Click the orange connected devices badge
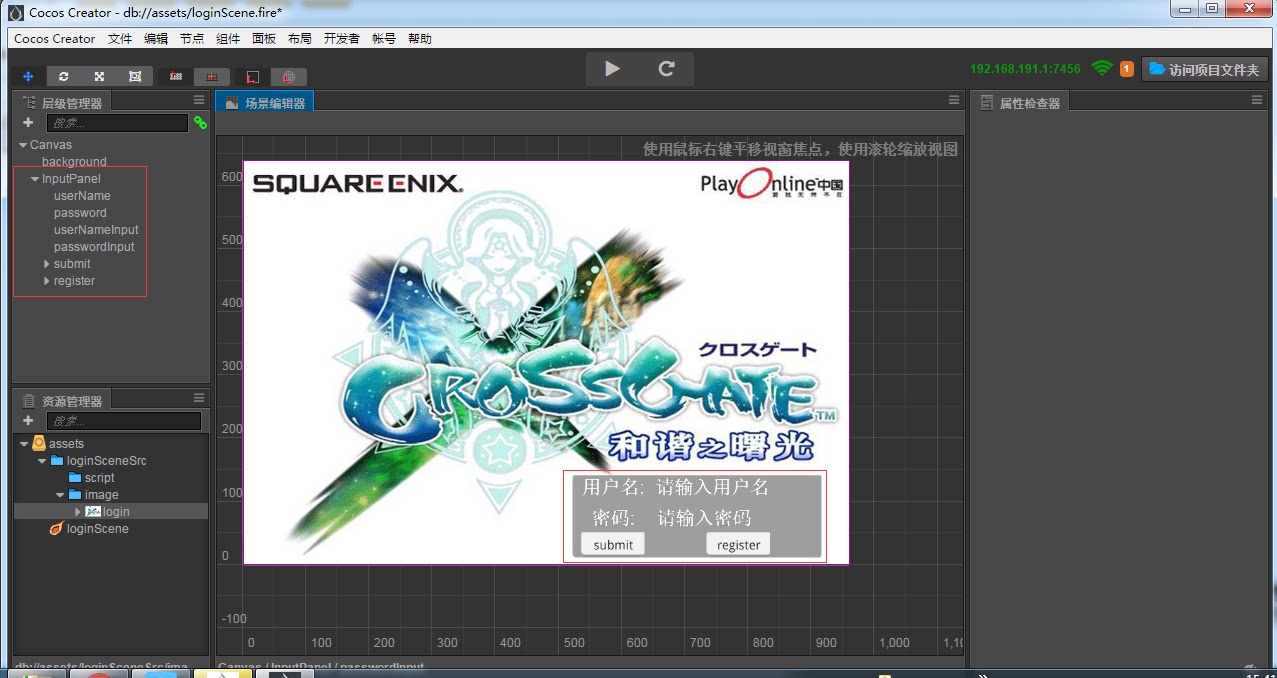Screen dimensions: 1277x678 click(x=1126, y=69)
